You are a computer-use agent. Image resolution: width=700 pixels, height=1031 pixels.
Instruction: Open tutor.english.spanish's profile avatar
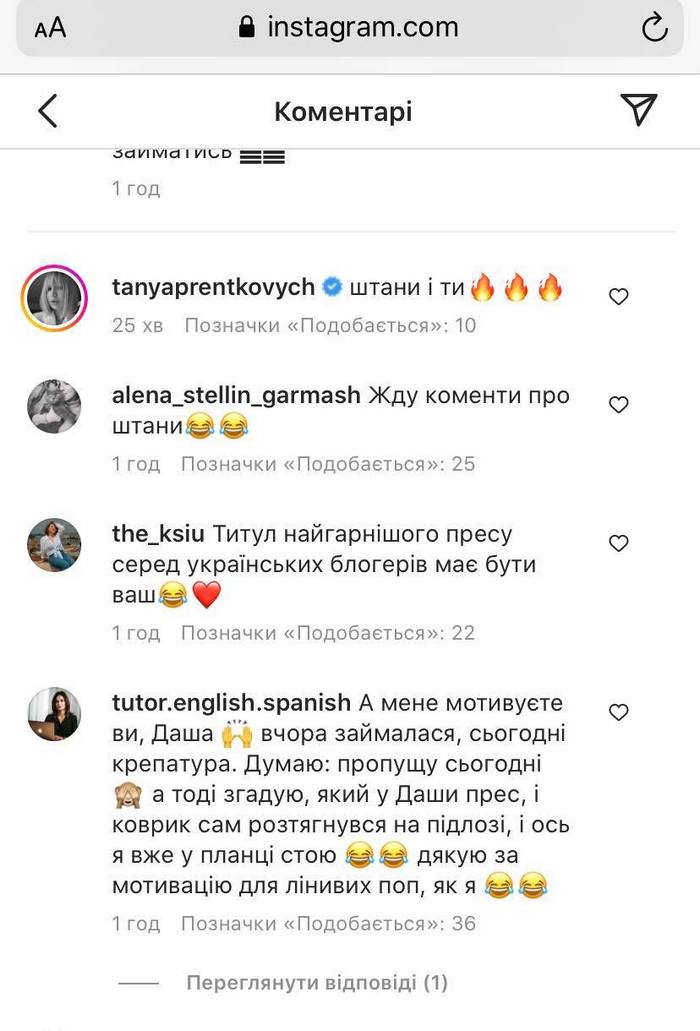pyautogui.click(x=54, y=713)
